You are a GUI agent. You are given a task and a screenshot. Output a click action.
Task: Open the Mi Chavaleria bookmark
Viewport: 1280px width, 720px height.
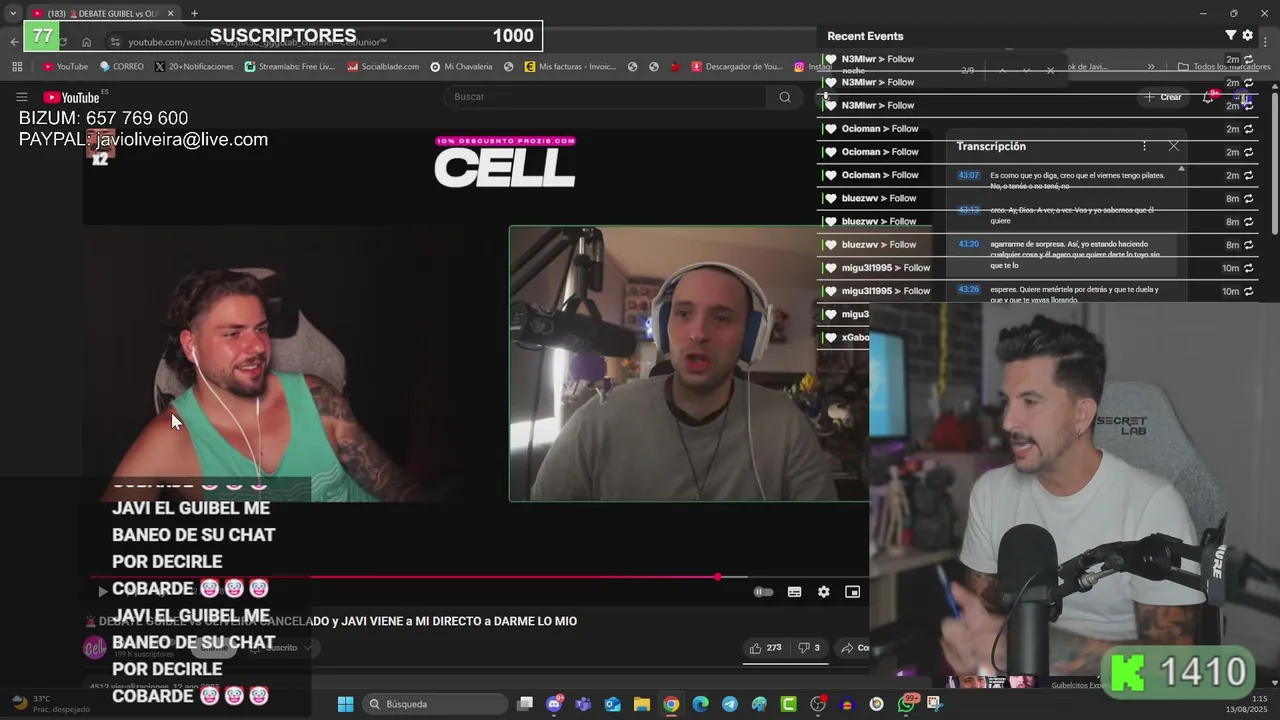[x=461, y=67]
